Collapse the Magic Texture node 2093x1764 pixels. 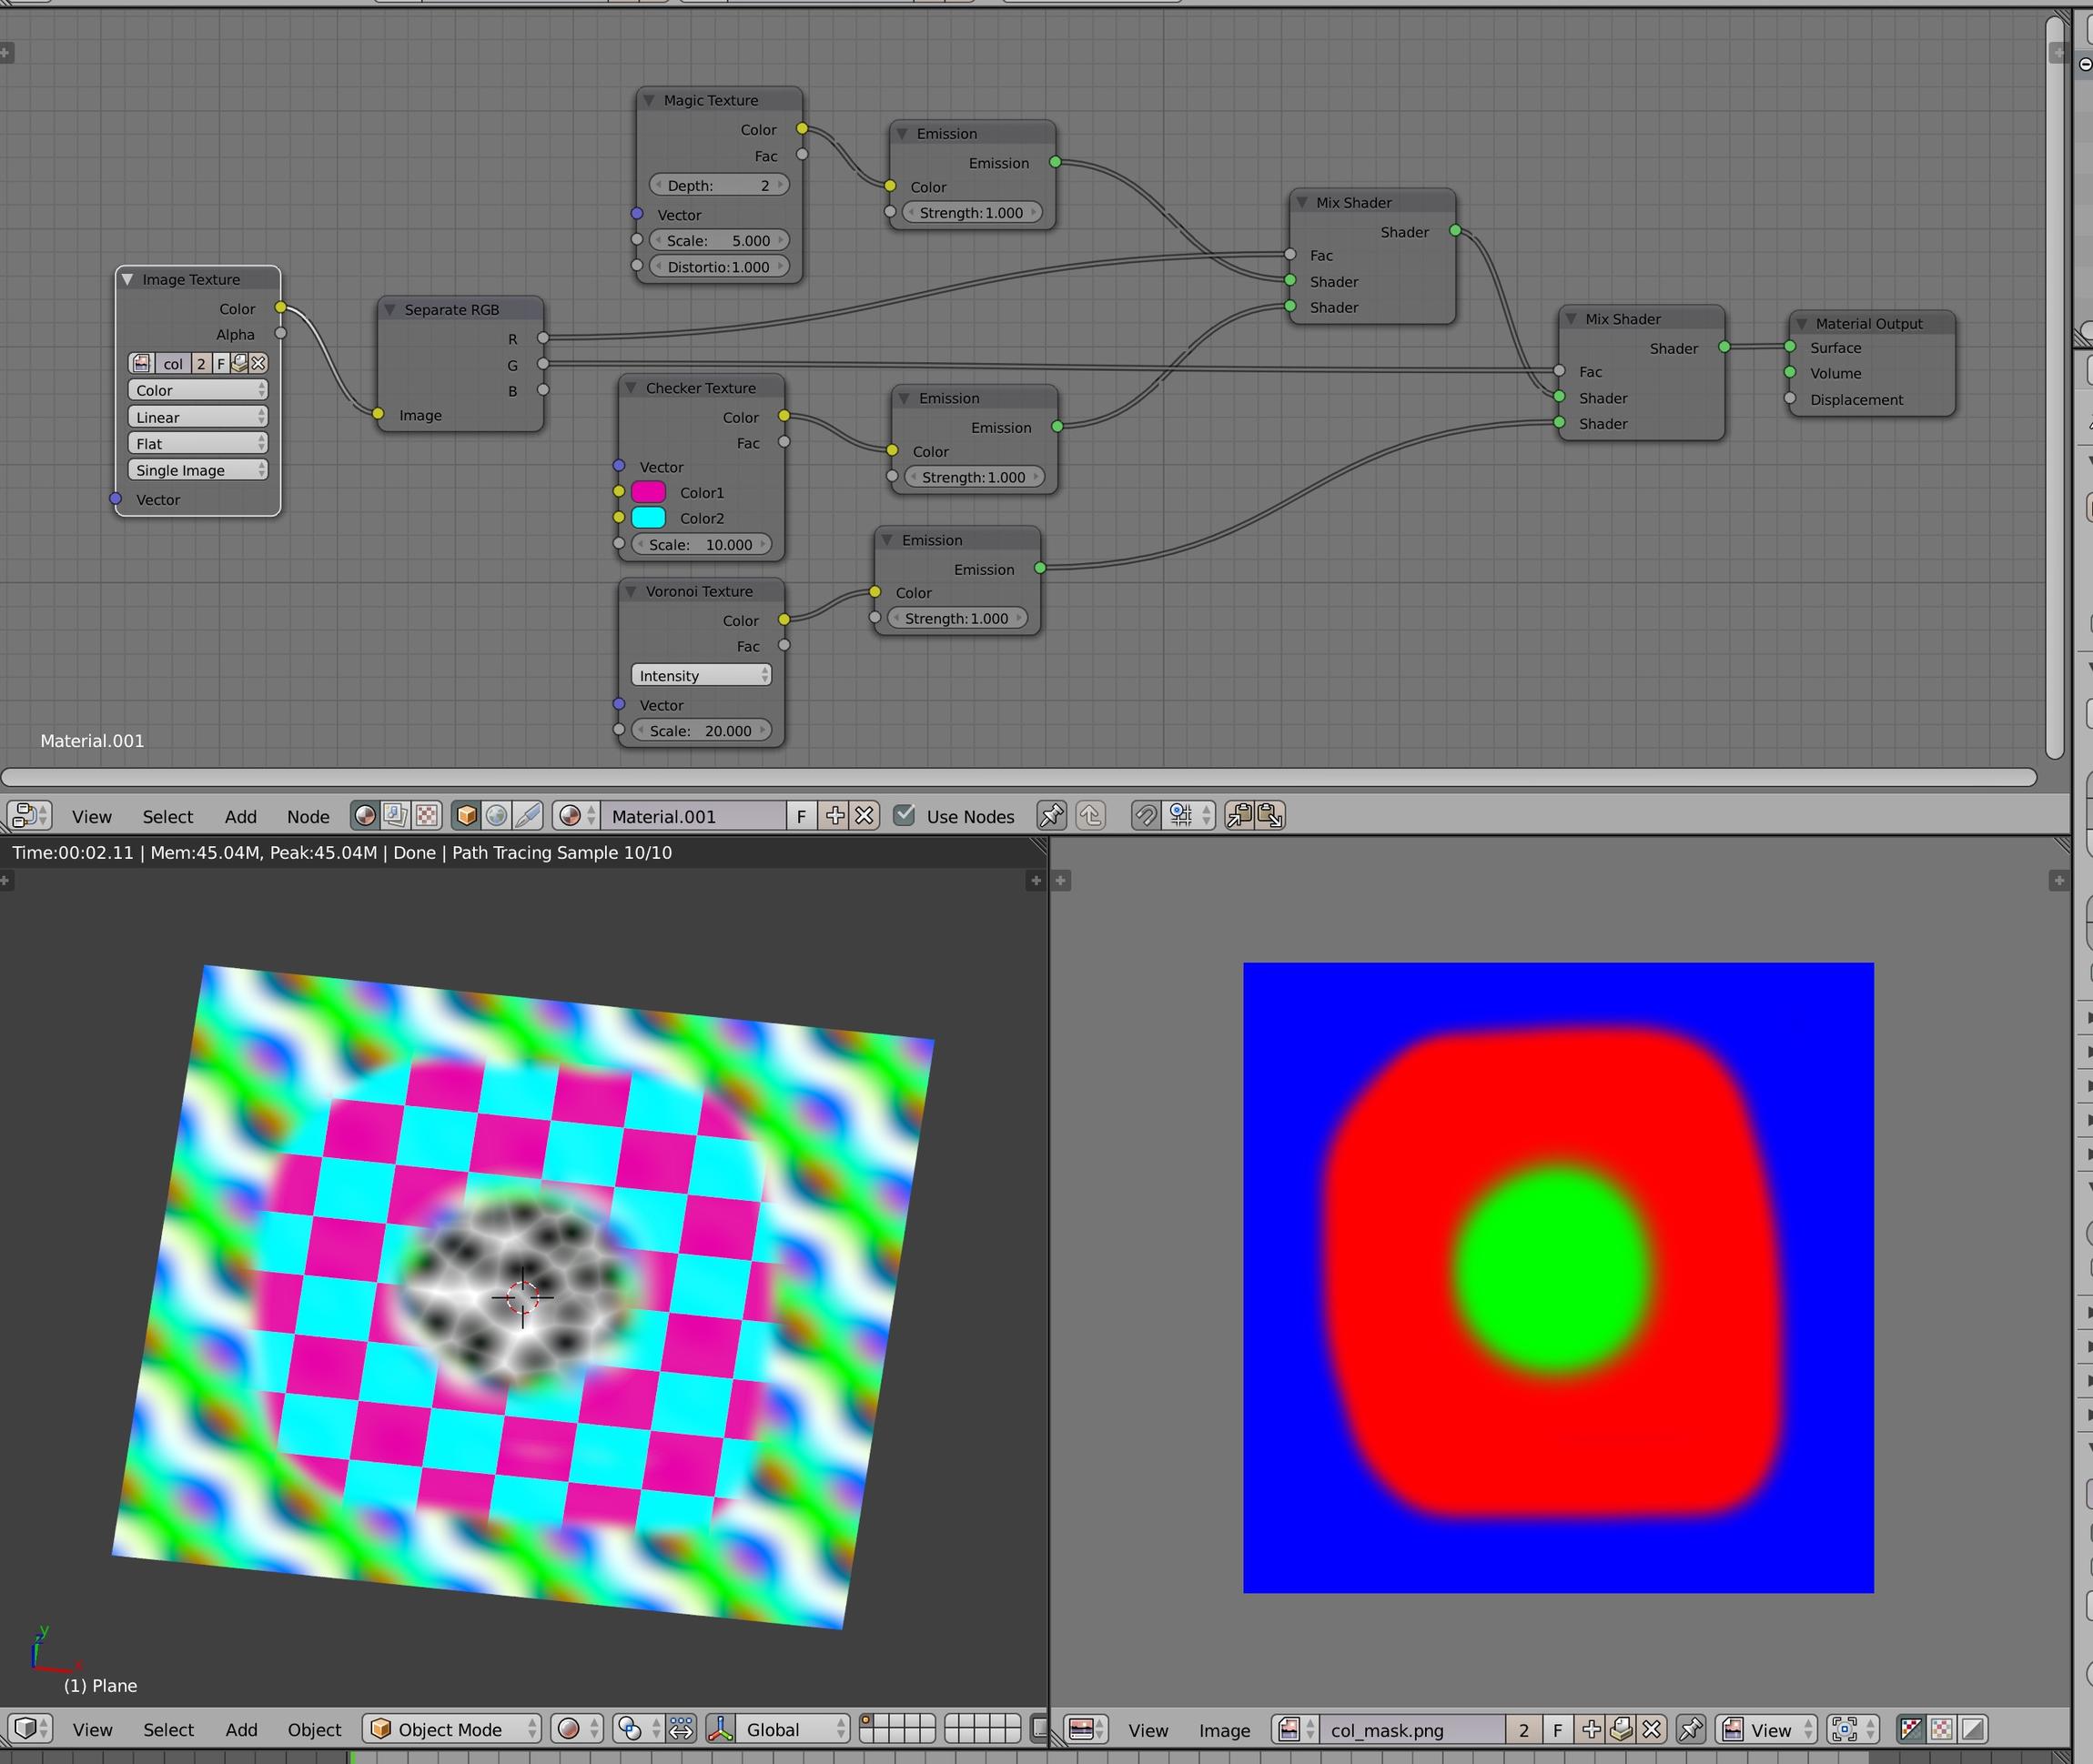[649, 100]
